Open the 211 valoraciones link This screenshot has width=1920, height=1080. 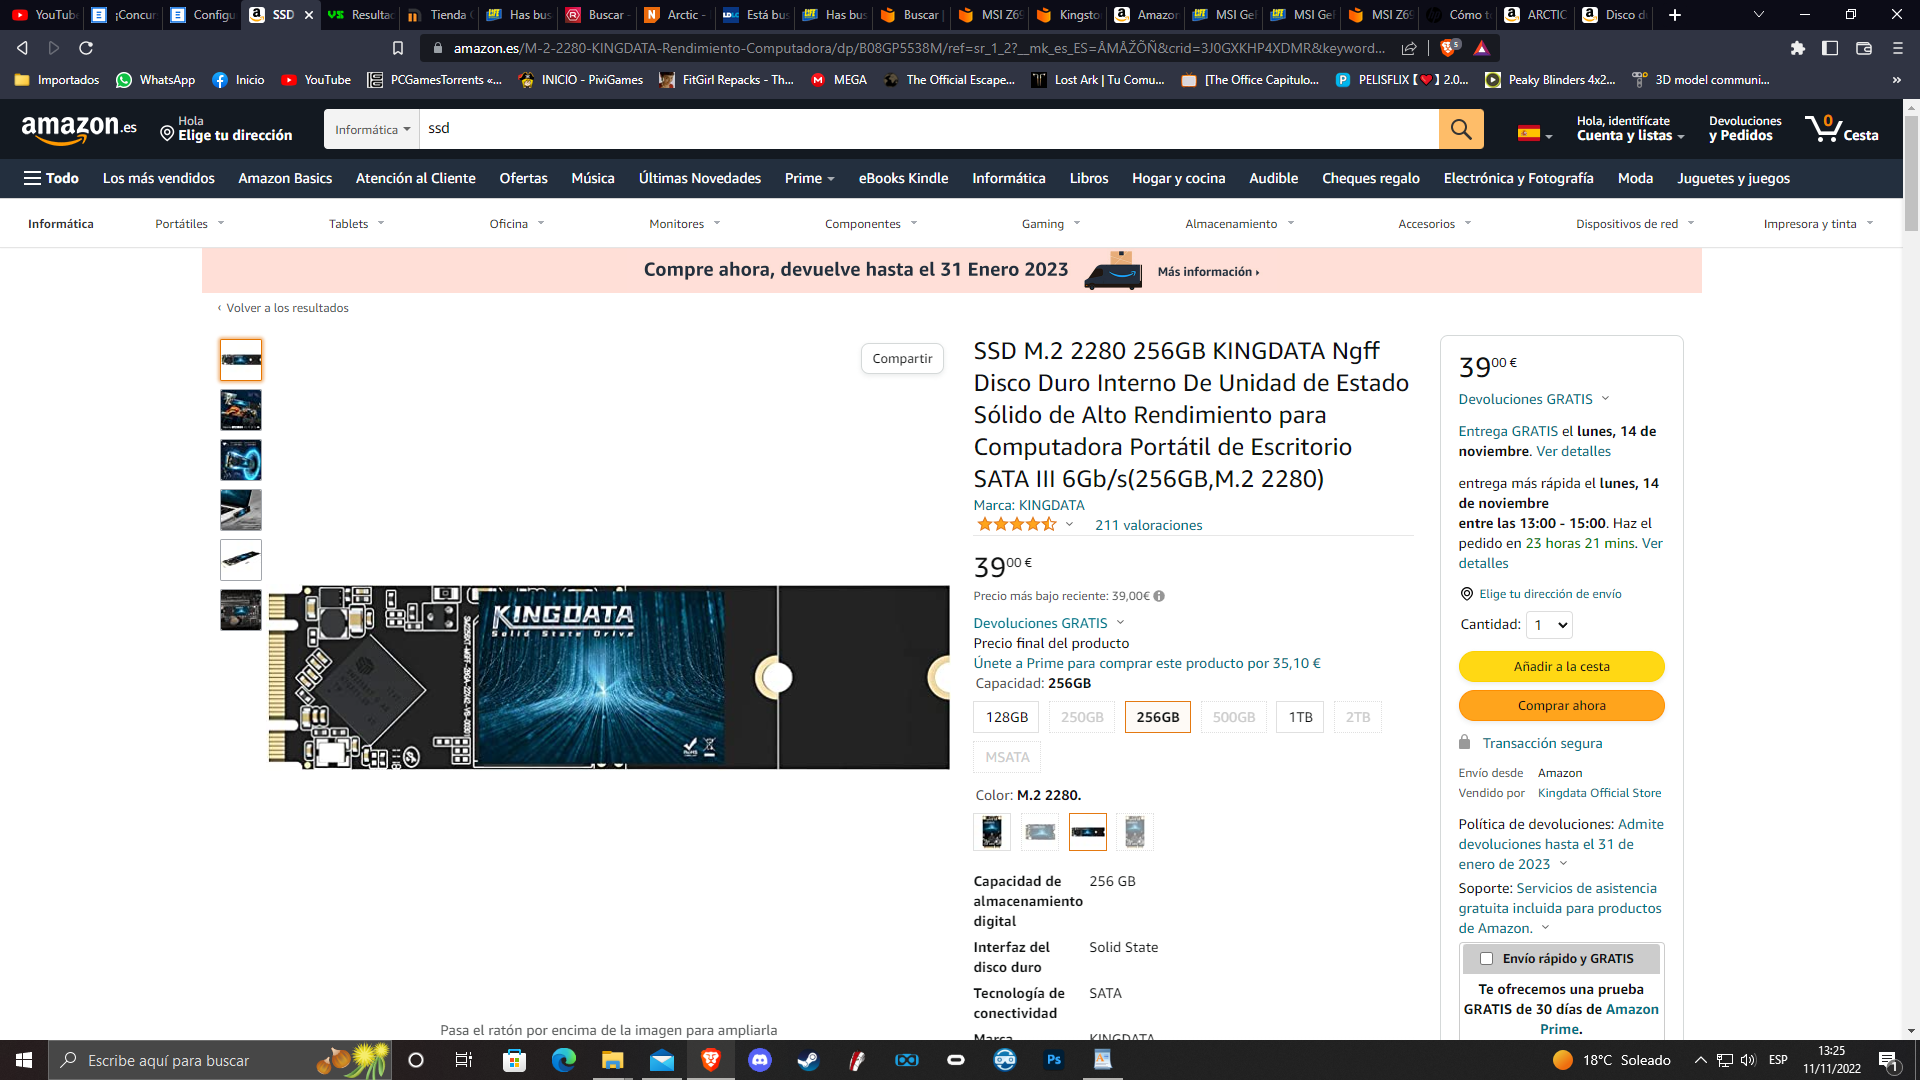click(1148, 525)
